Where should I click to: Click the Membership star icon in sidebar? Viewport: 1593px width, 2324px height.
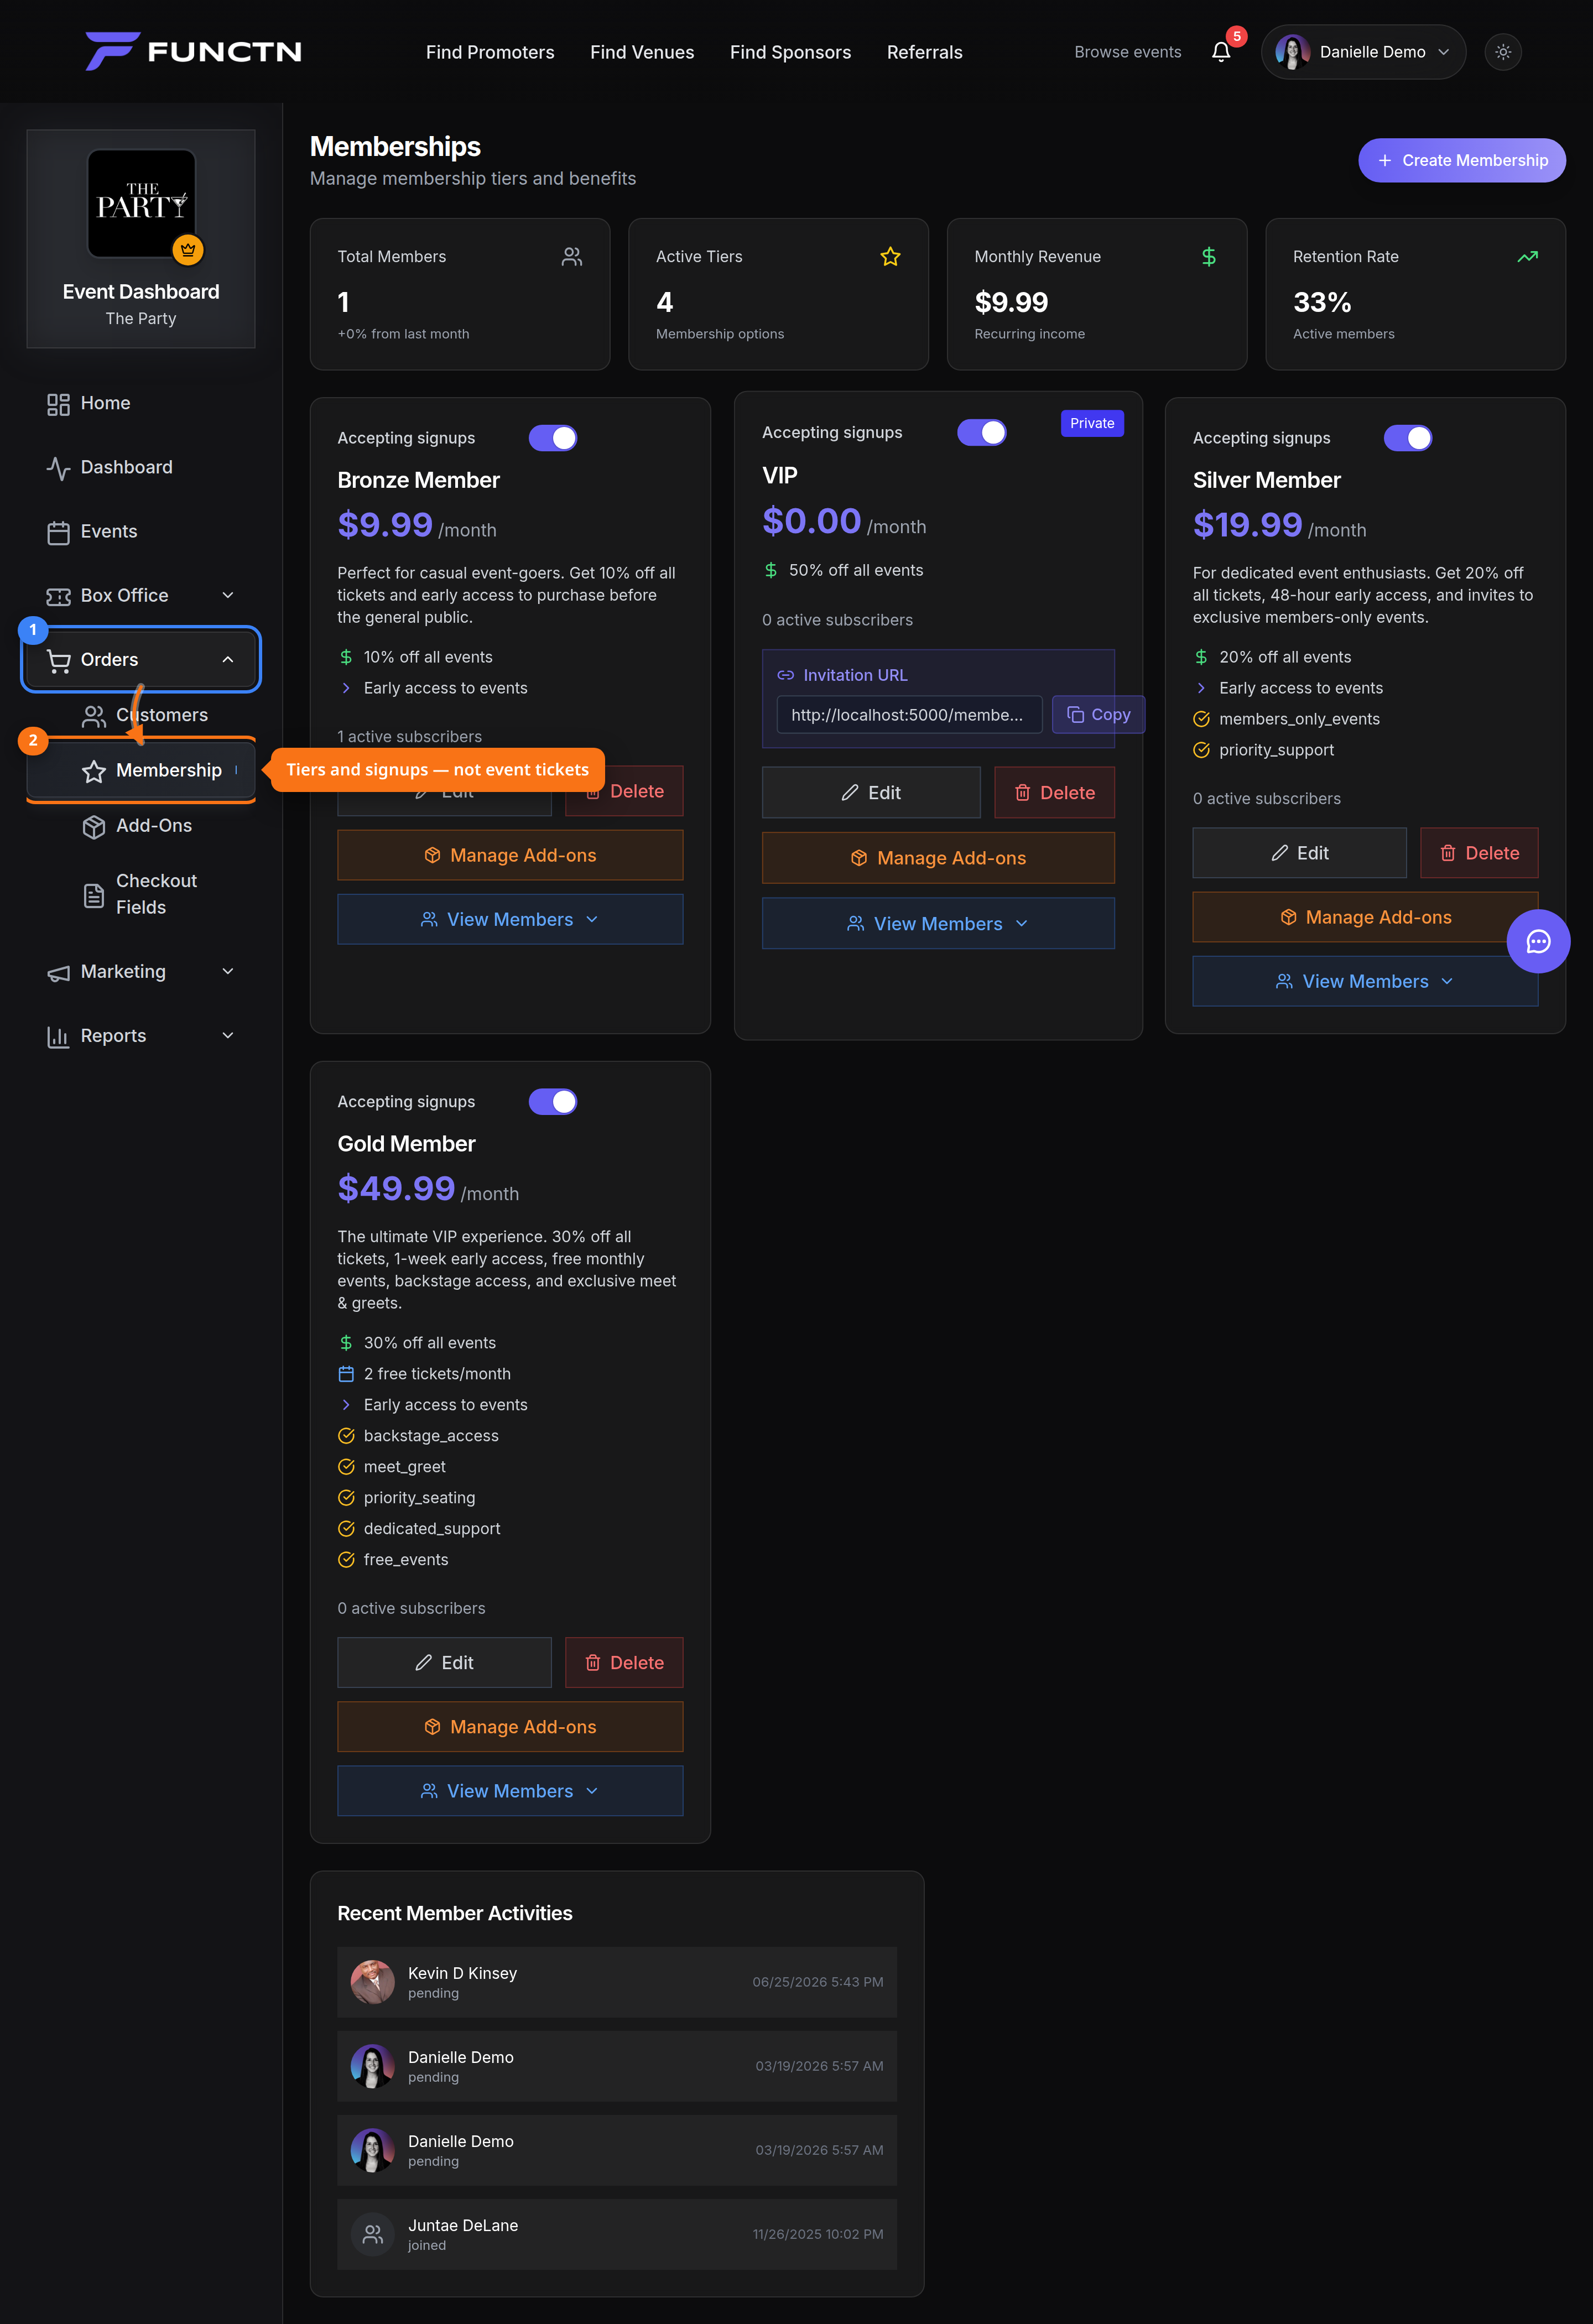point(94,771)
